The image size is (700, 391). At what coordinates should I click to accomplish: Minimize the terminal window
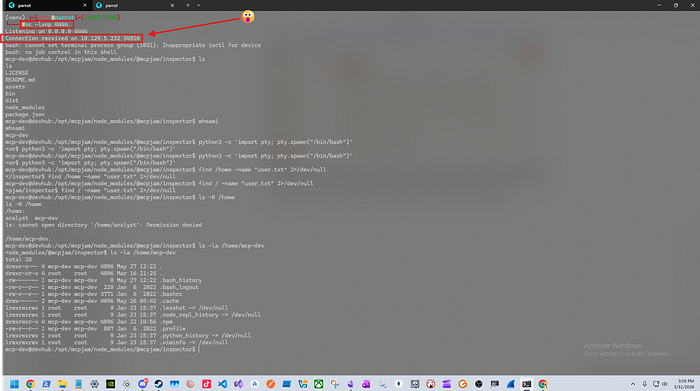[659, 5]
